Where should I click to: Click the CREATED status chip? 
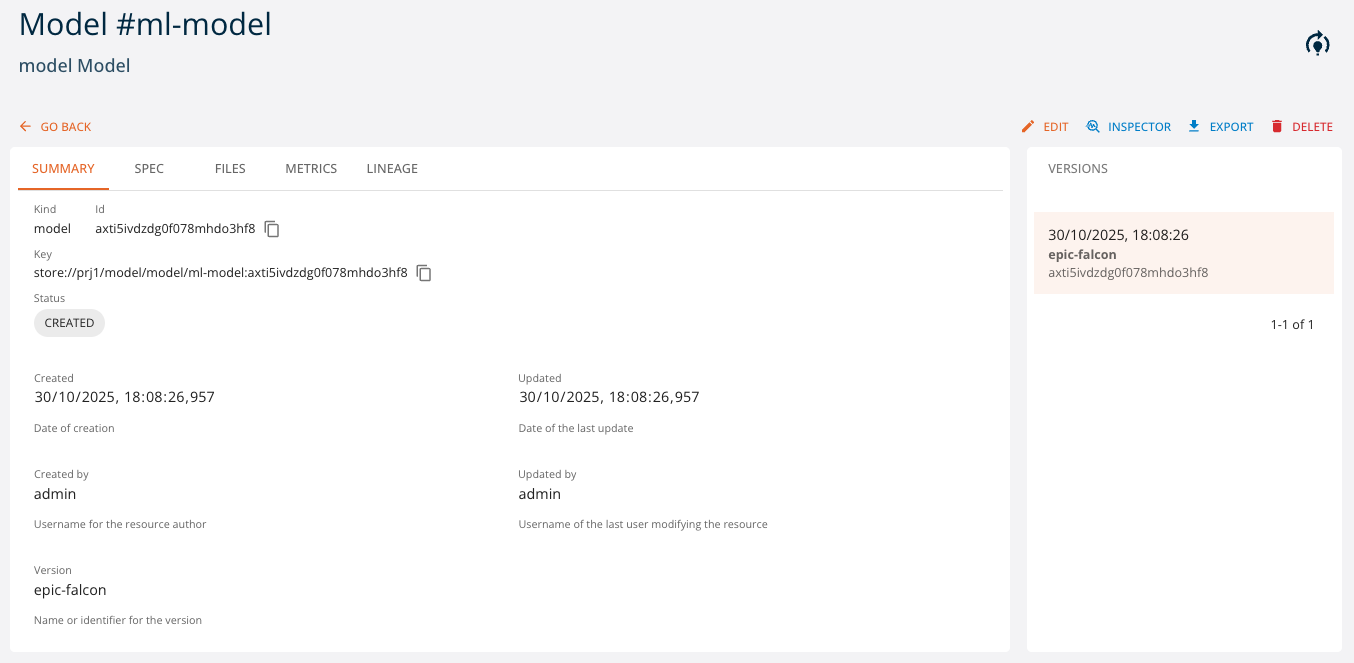[69, 323]
